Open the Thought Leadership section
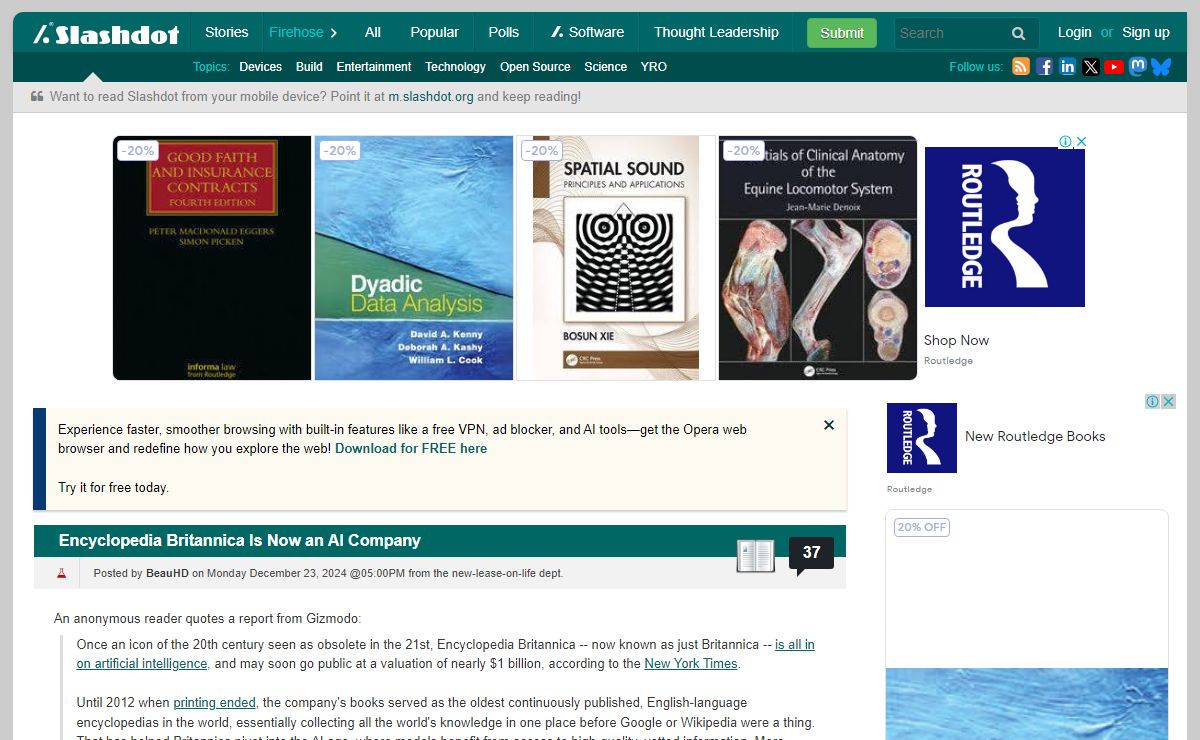This screenshot has height=740, width=1200. [716, 32]
